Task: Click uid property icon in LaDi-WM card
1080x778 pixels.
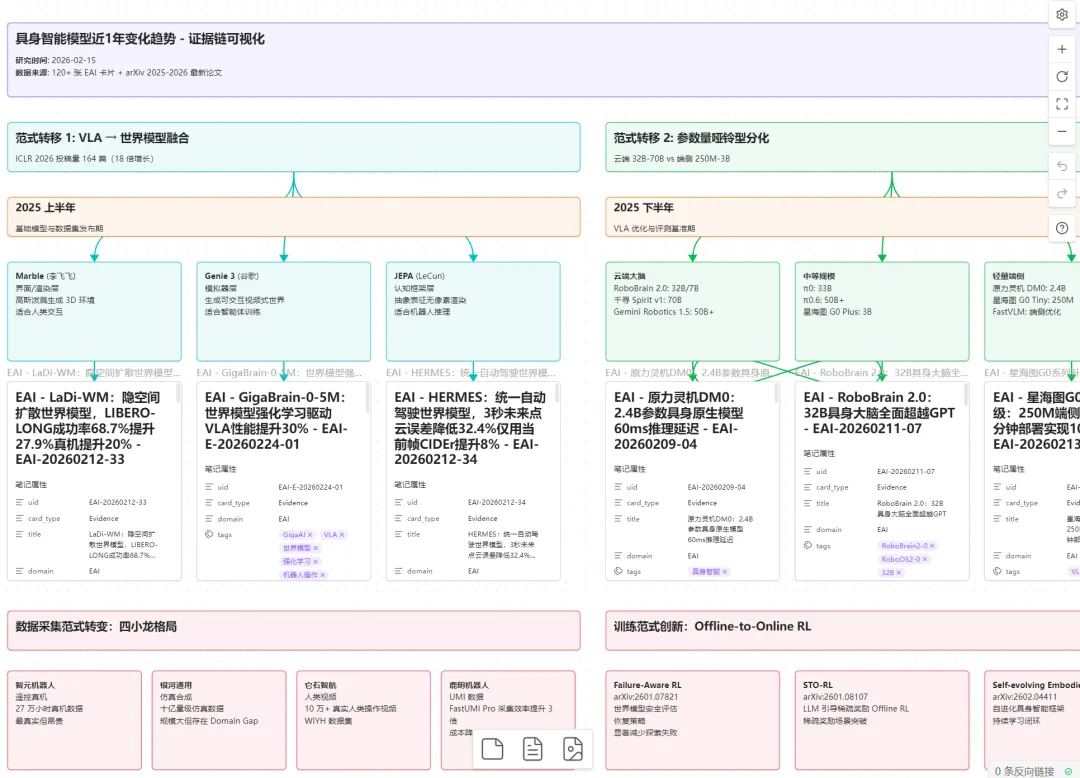Action: click(20, 503)
